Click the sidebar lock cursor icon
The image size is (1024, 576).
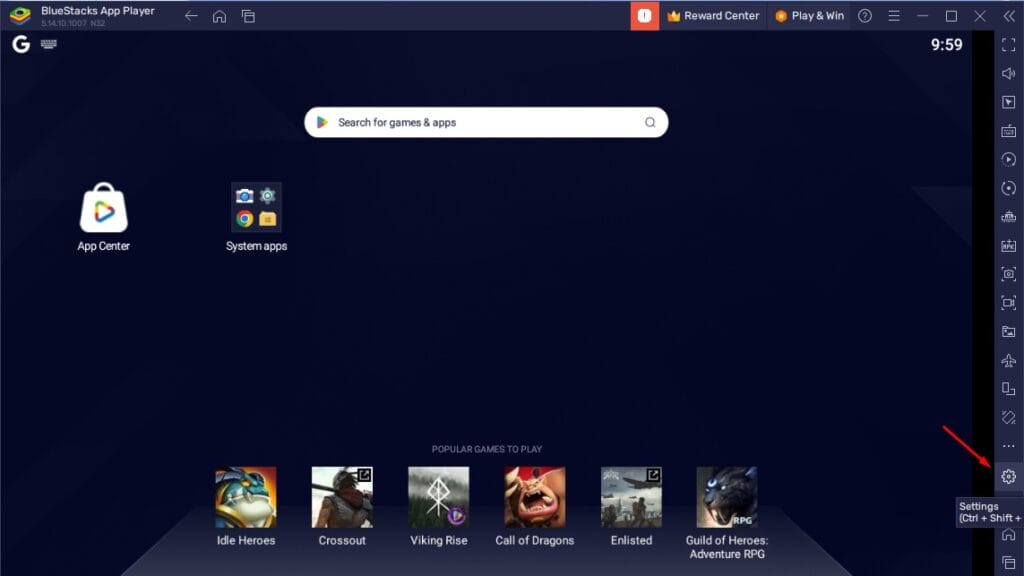click(1008, 103)
